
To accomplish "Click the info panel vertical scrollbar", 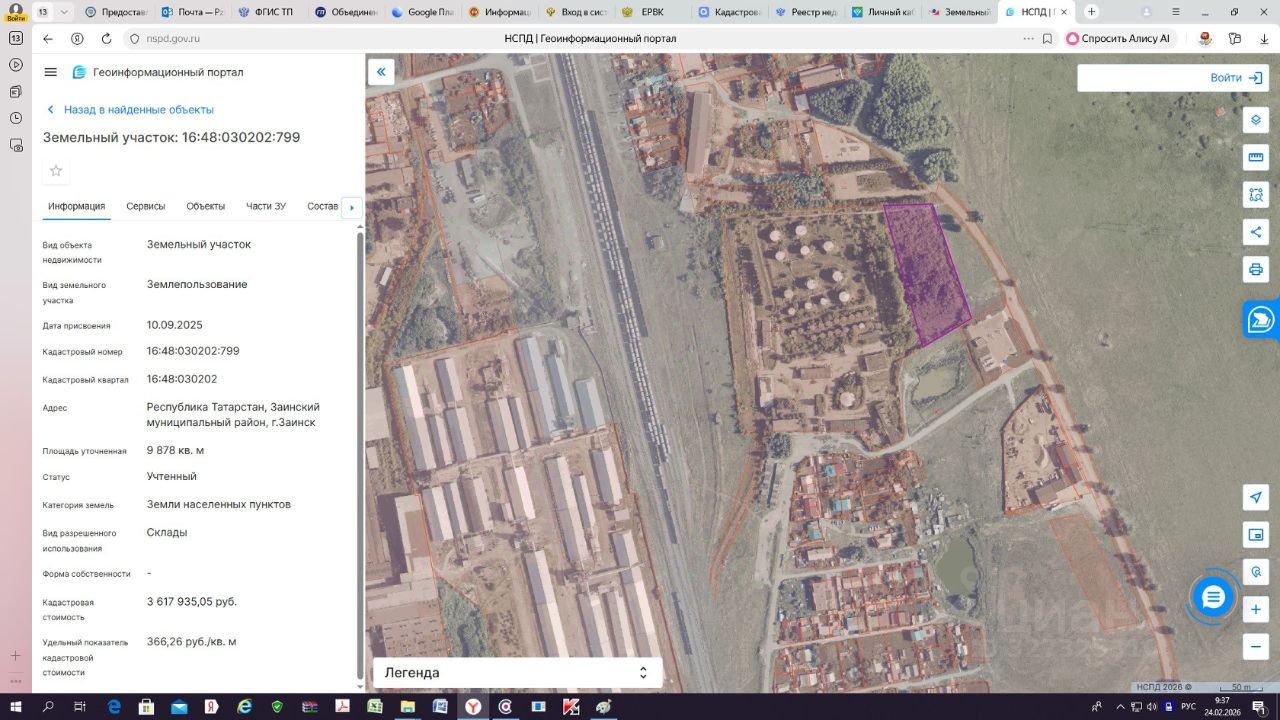I will [x=360, y=450].
